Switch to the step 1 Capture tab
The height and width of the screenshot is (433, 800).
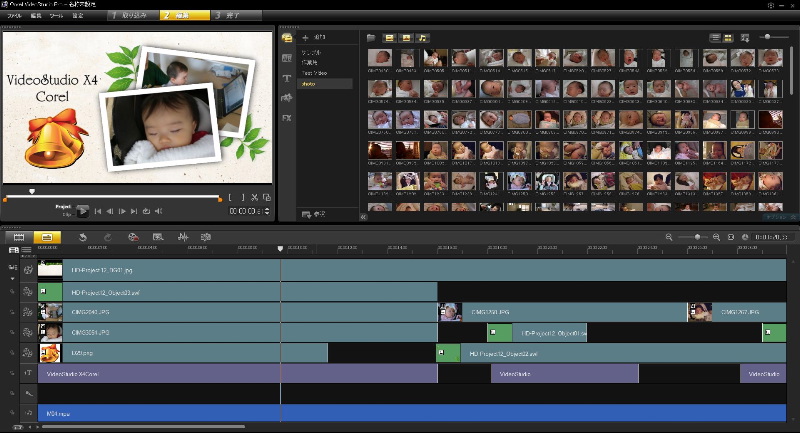tap(131, 16)
